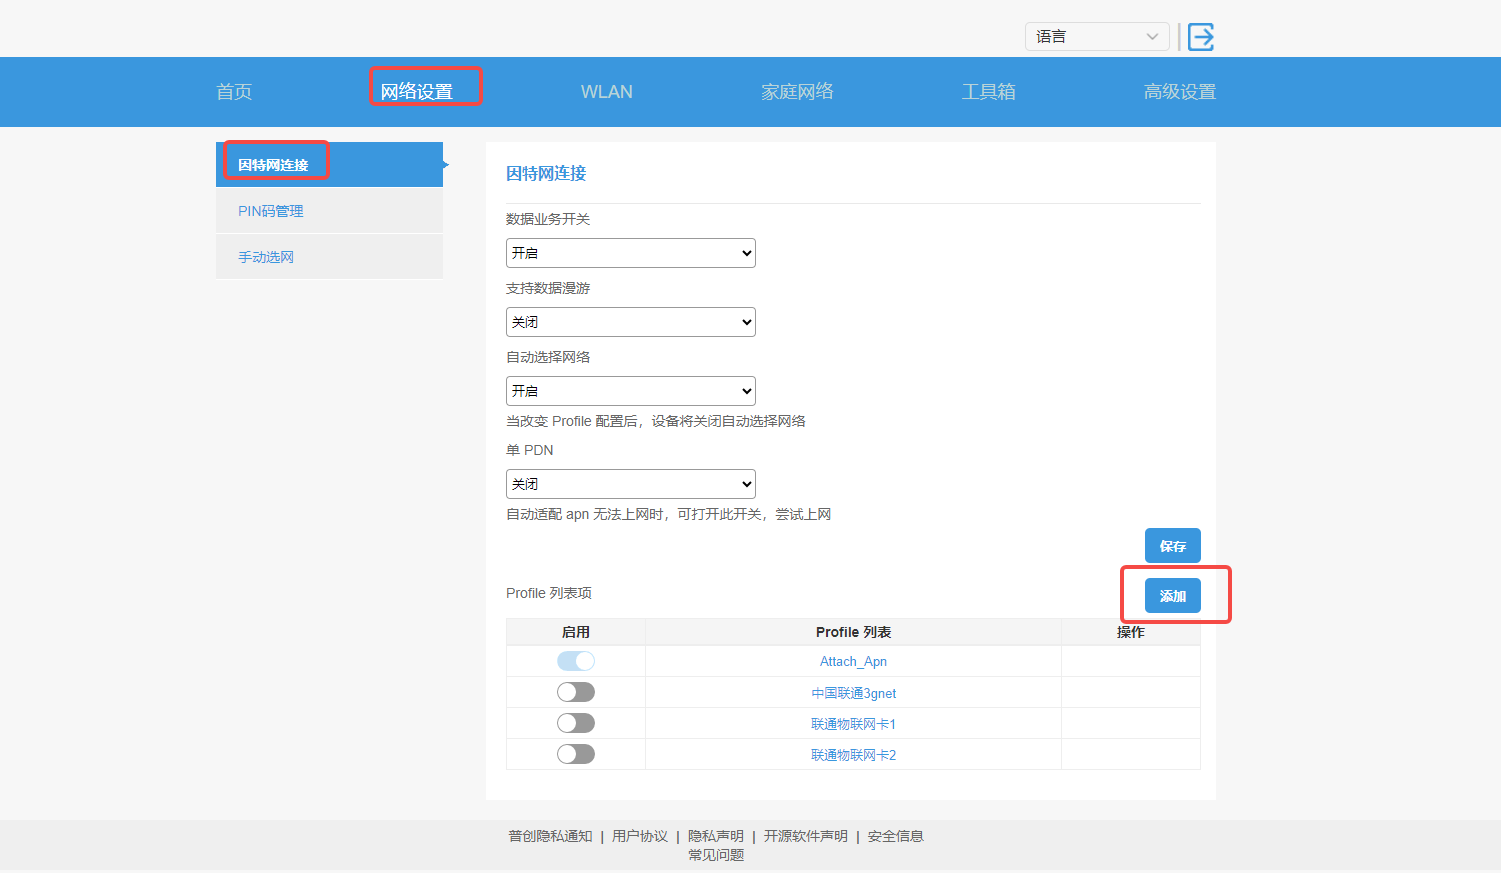Open the 家庭网络 tab

(x=797, y=92)
